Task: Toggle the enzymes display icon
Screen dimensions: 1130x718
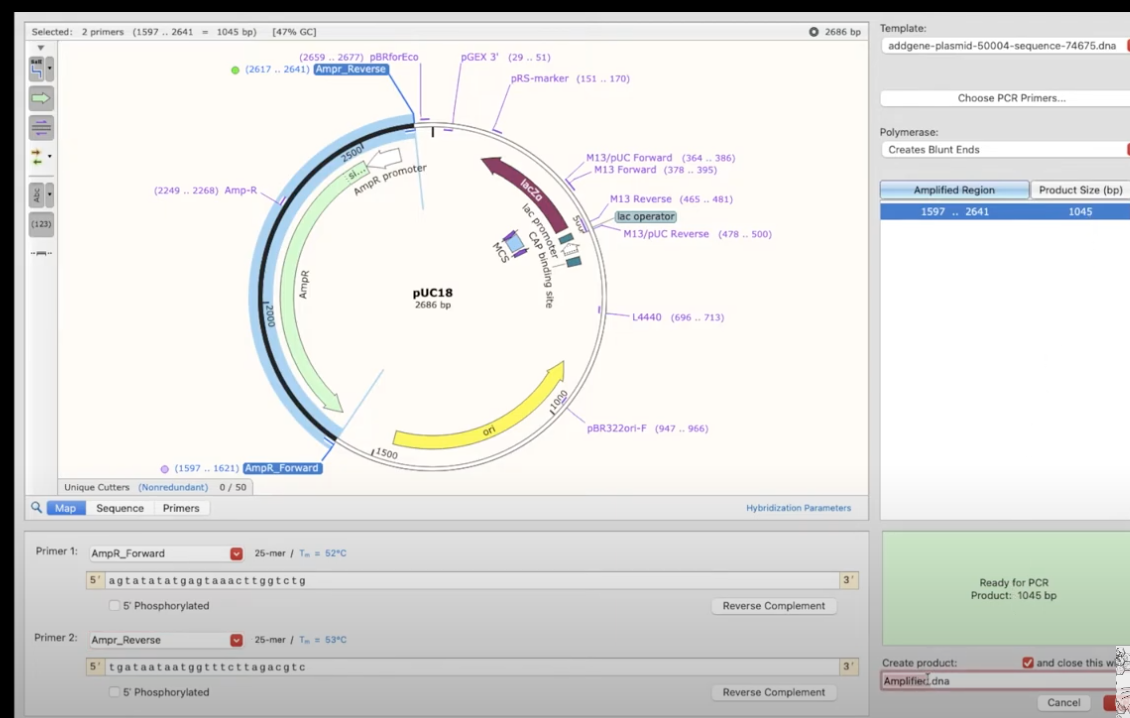Action: click(x=36, y=68)
